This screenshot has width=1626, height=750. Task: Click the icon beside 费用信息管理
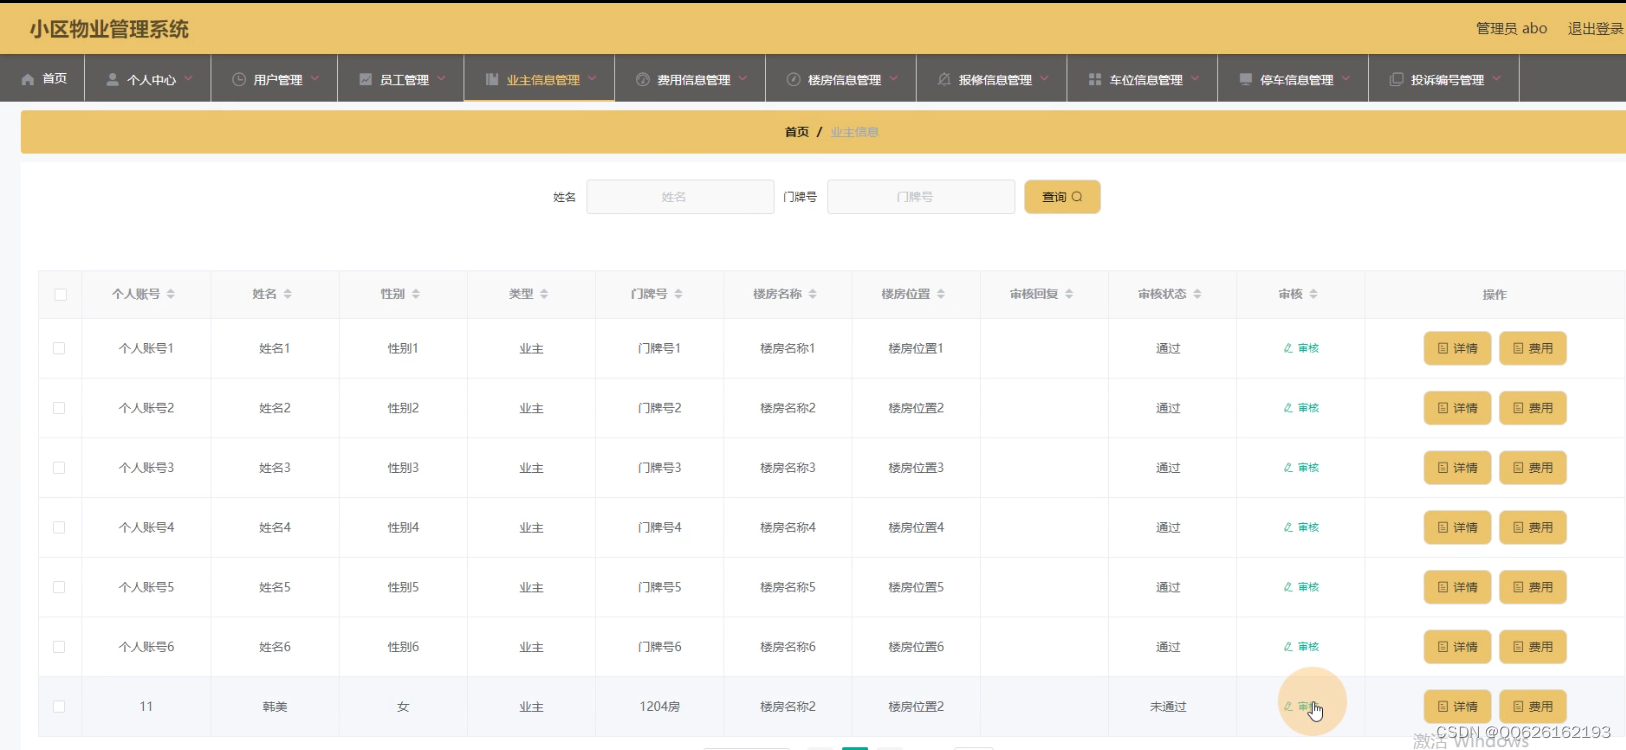point(643,79)
